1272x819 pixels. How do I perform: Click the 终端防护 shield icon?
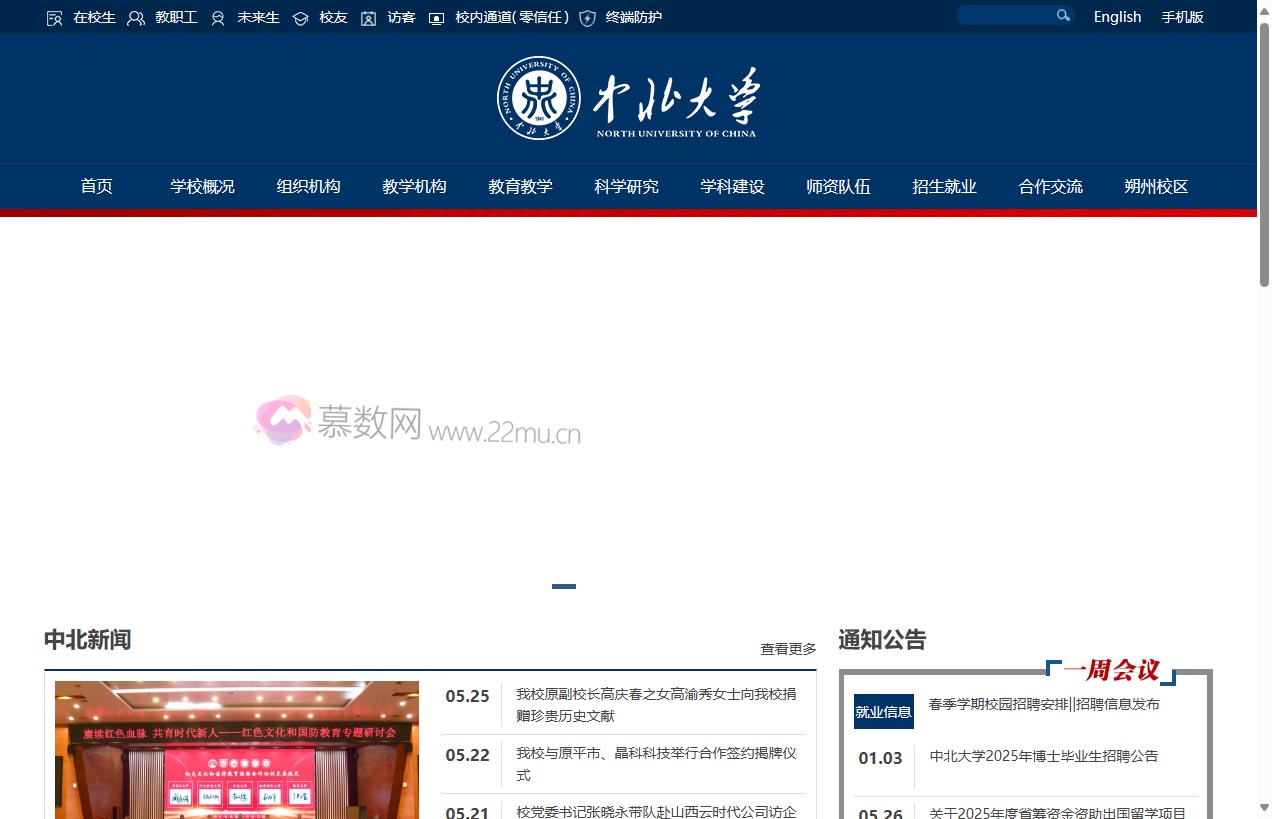pos(586,17)
